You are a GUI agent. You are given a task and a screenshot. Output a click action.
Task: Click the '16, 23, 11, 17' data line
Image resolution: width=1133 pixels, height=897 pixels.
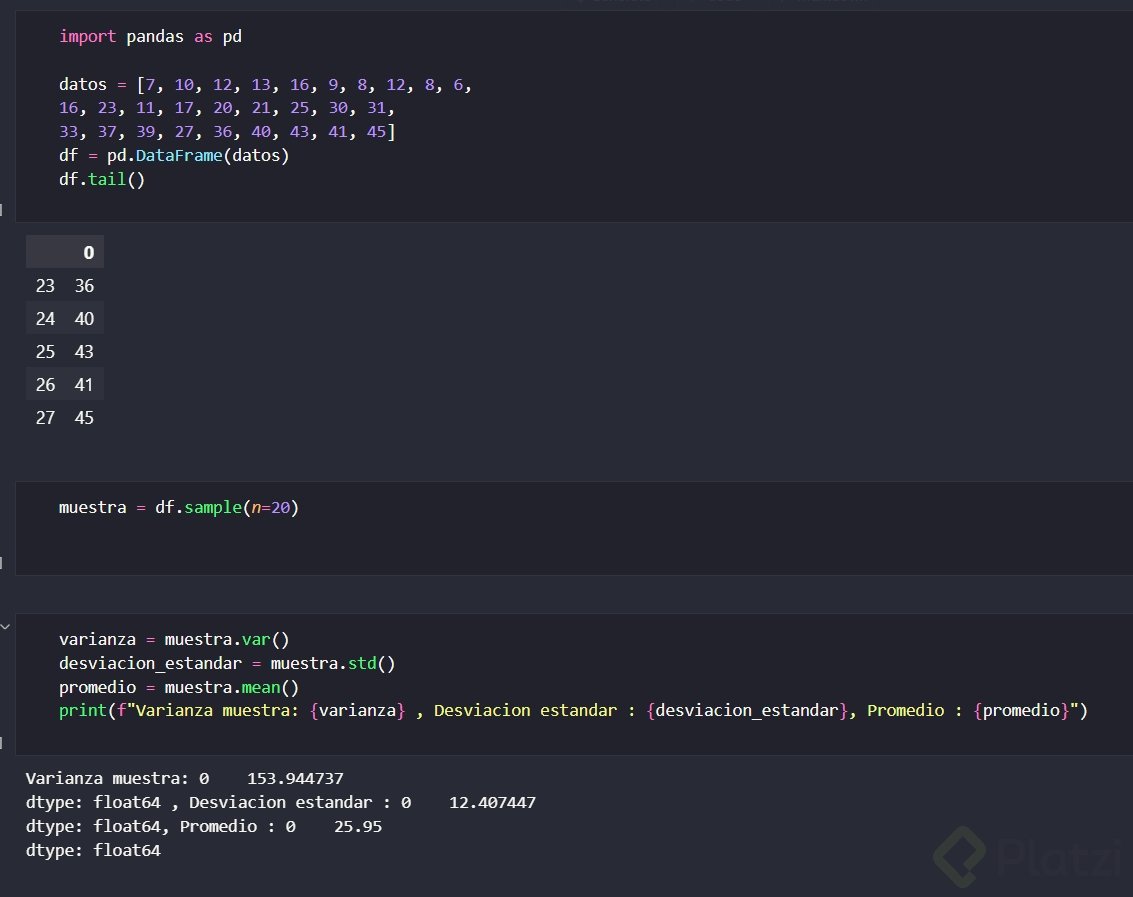click(x=227, y=108)
